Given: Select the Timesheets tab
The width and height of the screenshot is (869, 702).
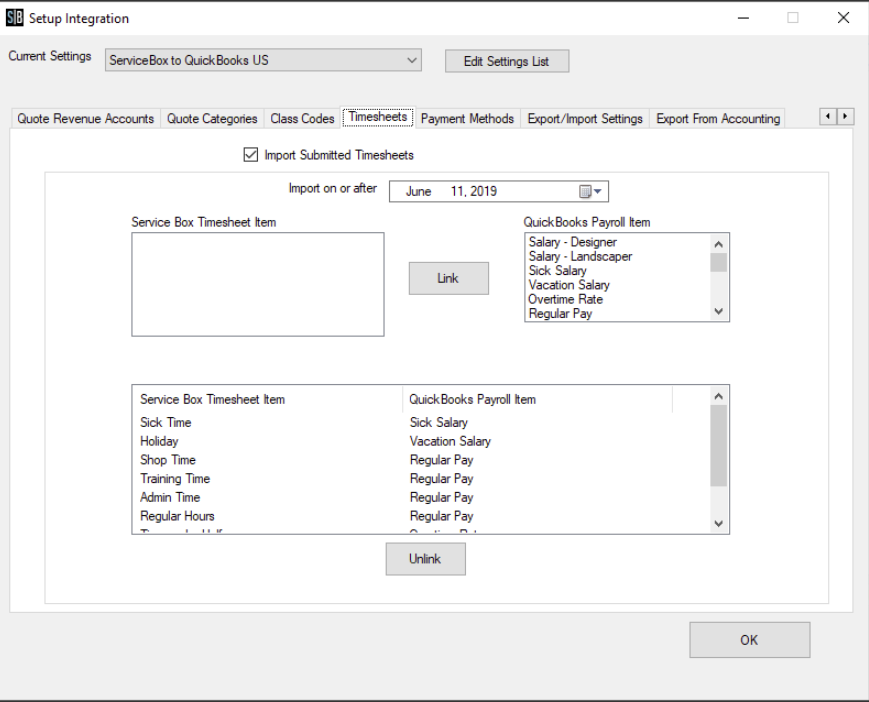Looking at the screenshot, I should click(378, 117).
